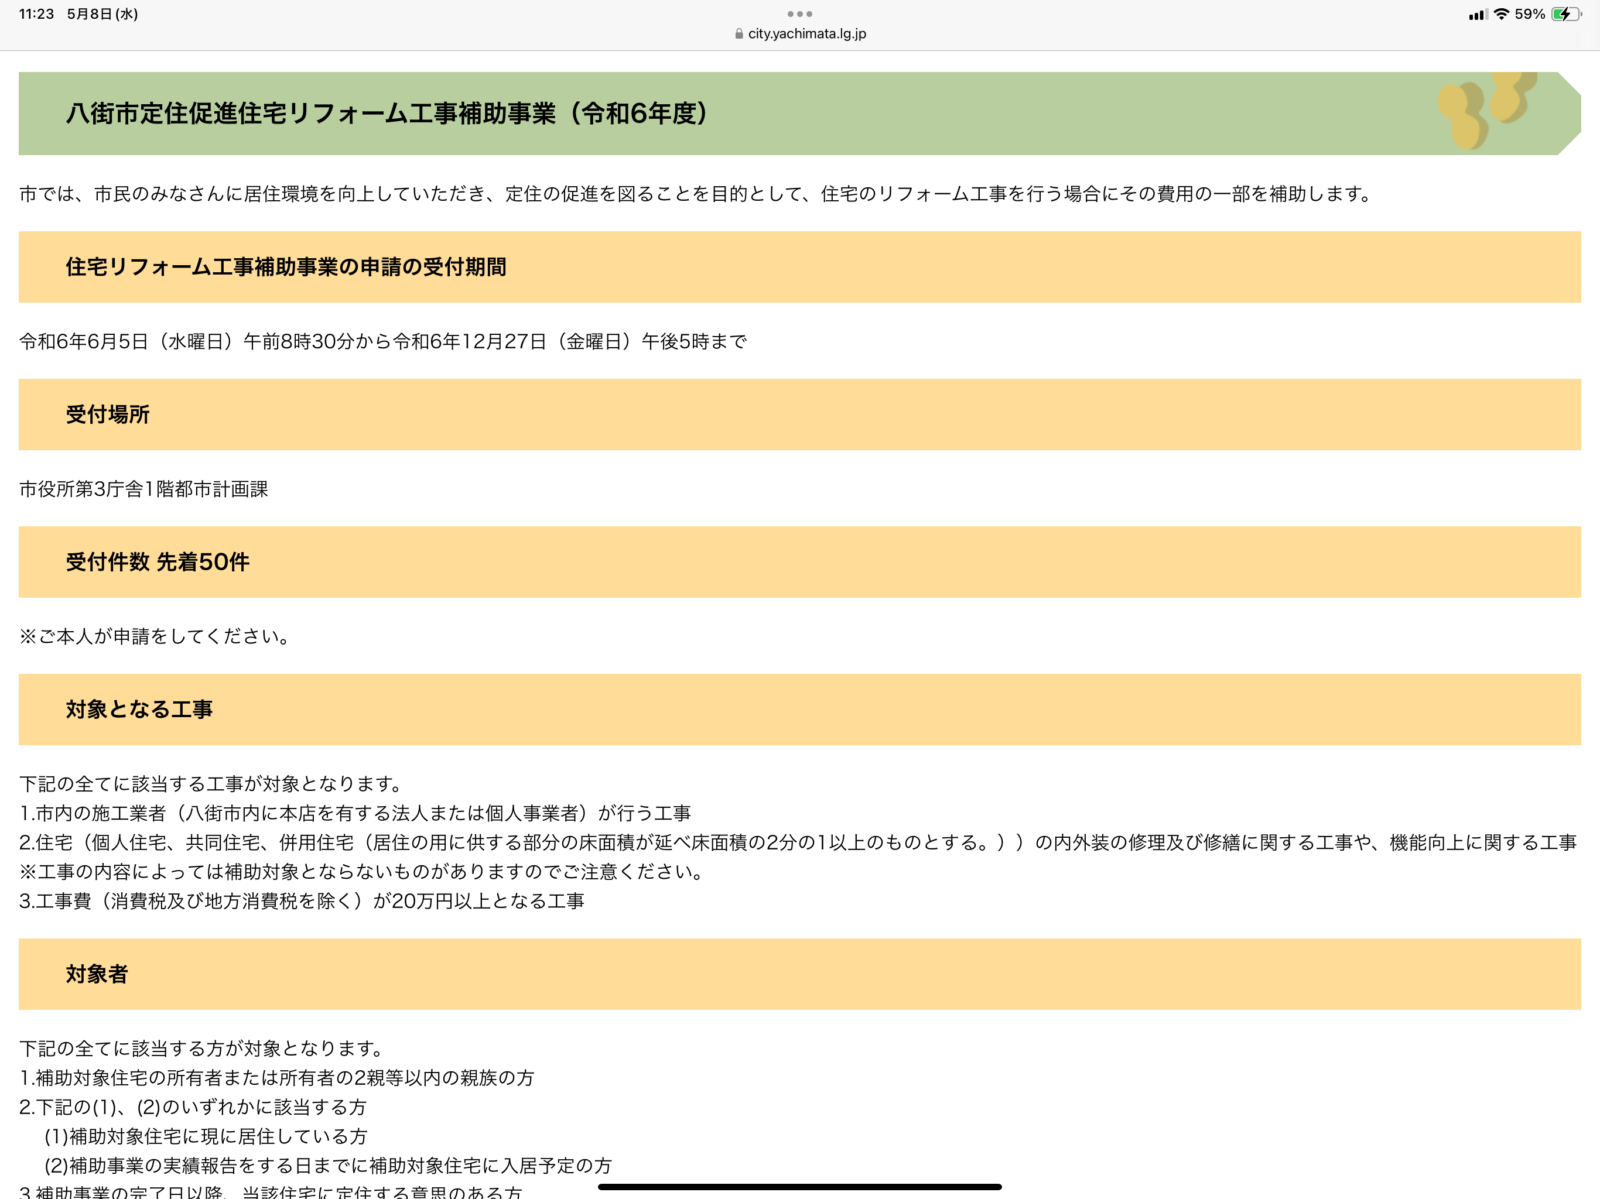The width and height of the screenshot is (1600, 1199).
Task: Click the application period line starting 令和6年6月5日
Action: (383, 342)
